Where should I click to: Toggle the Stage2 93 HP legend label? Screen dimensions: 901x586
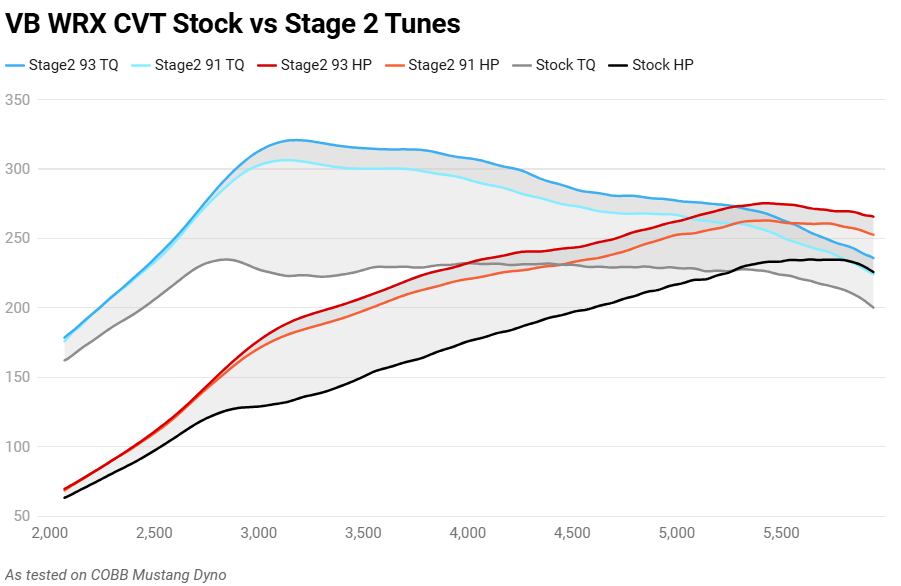click(x=327, y=65)
